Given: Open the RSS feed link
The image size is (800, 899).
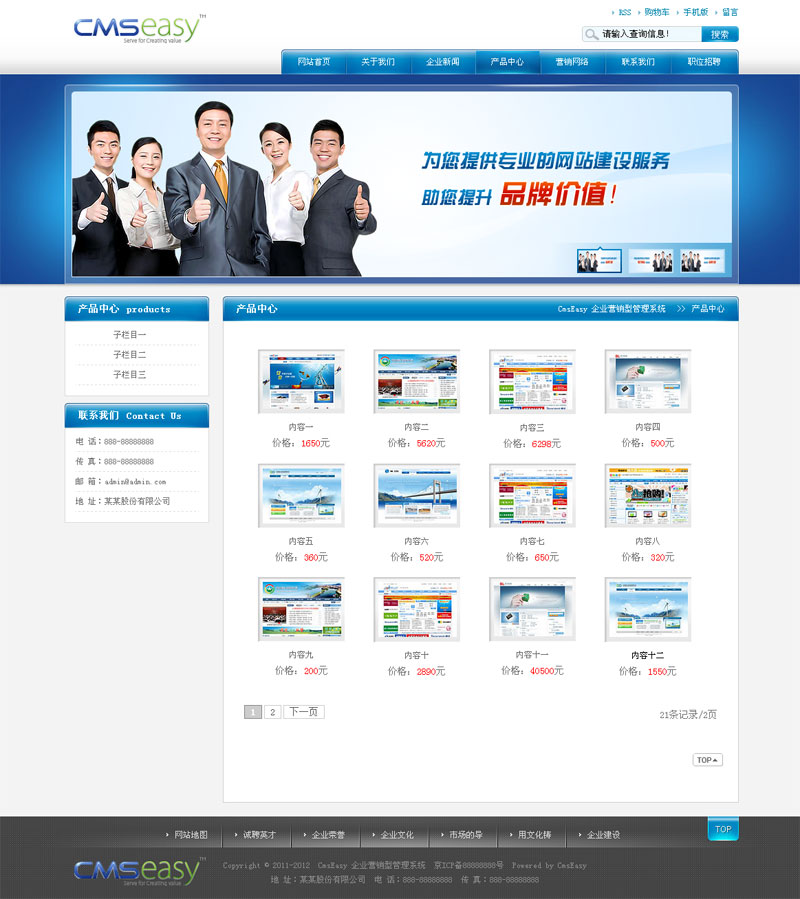Looking at the screenshot, I should [x=625, y=12].
